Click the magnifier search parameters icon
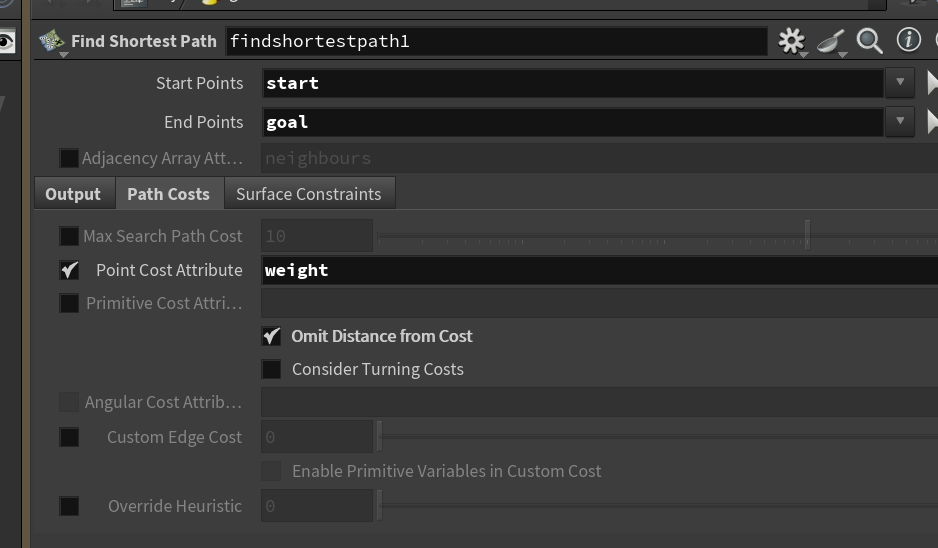Image resolution: width=938 pixels, height=548 pixels. tap(869, 41)
